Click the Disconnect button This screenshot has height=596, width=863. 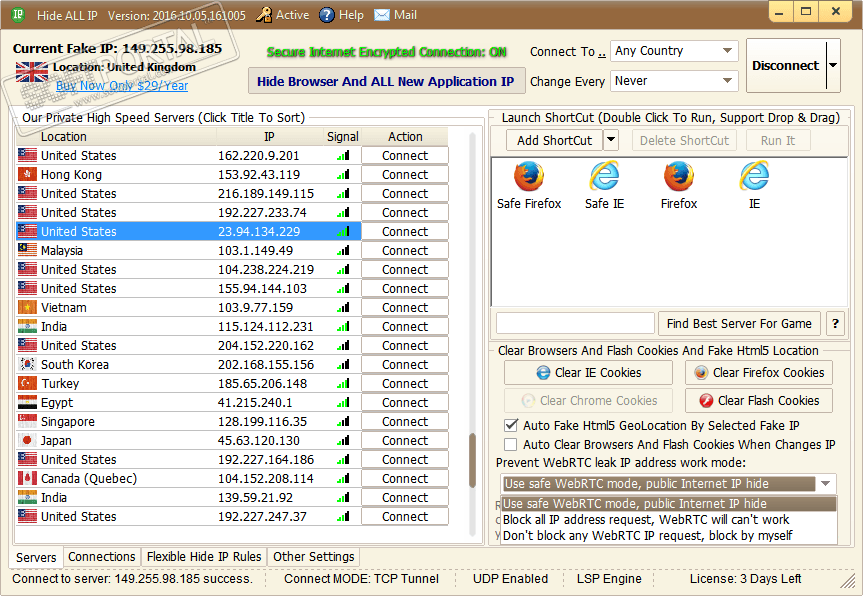pyautogui.click(x=786, y=65)
